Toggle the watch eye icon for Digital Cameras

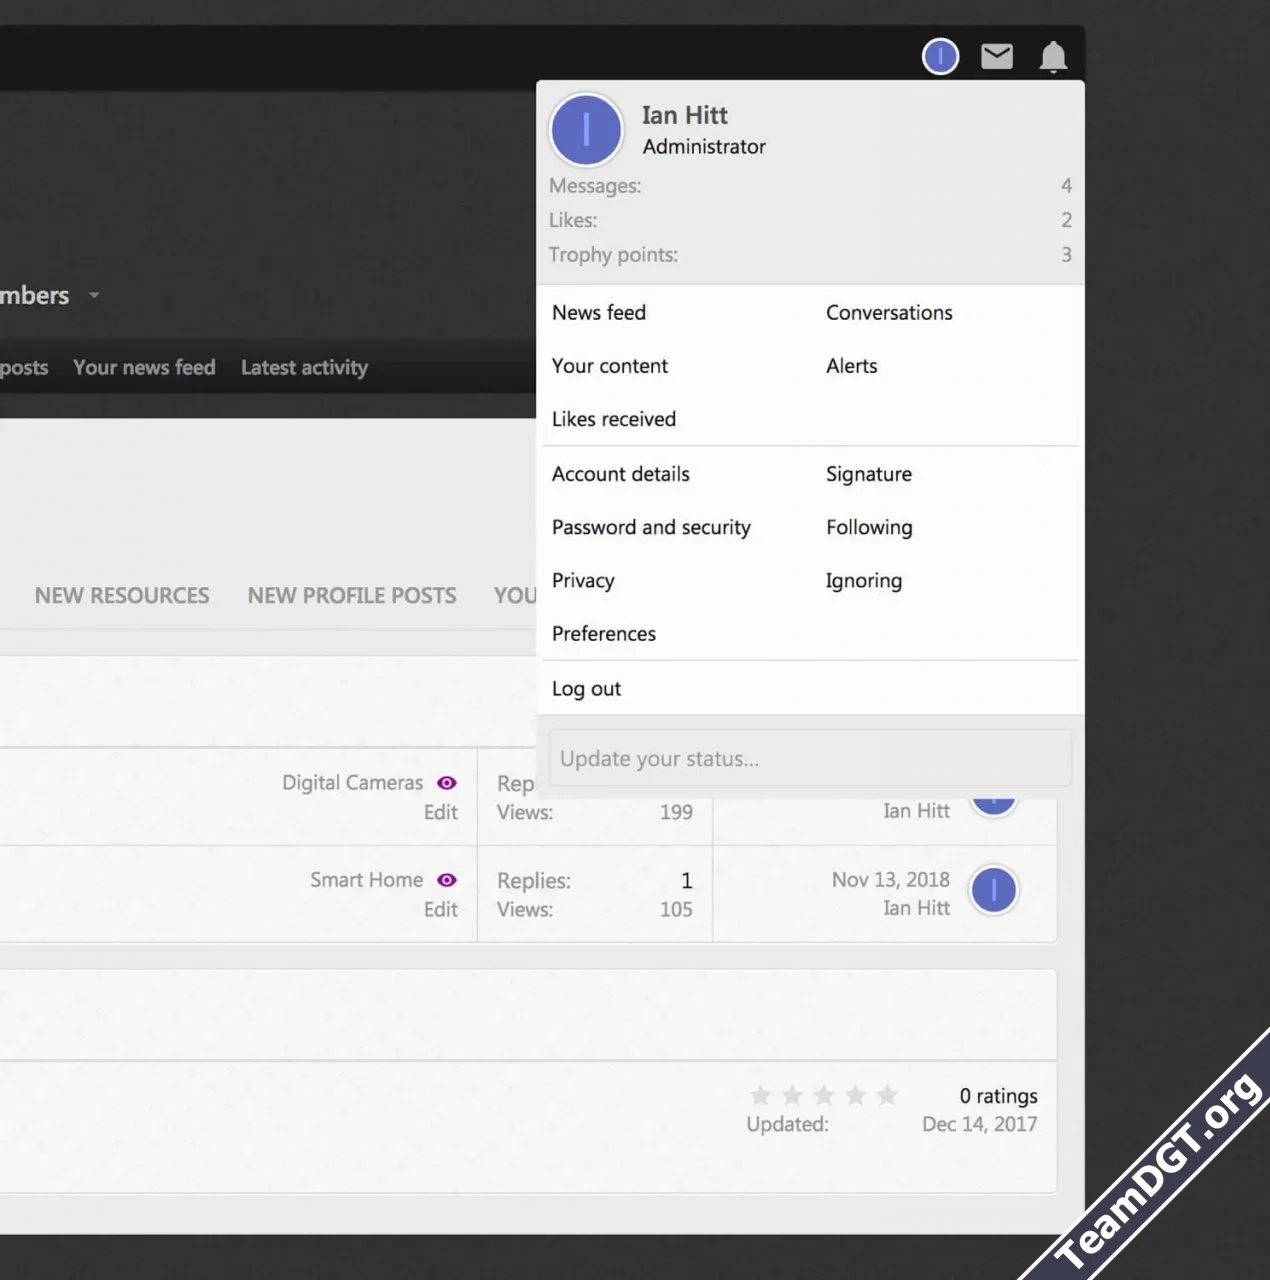point(447,783)
